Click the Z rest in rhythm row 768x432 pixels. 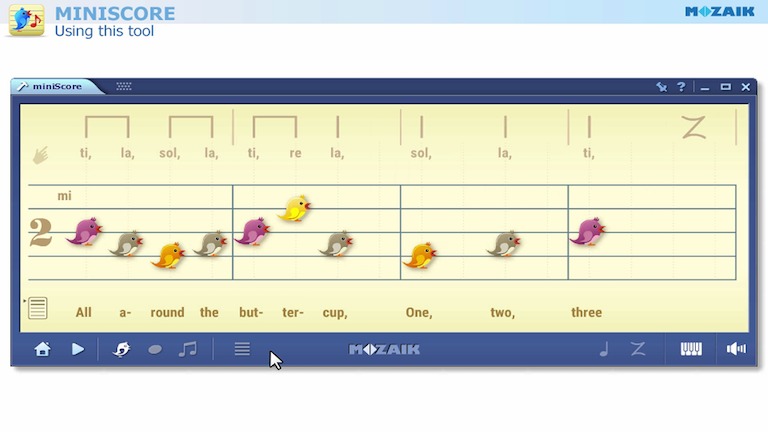point(693,127)
